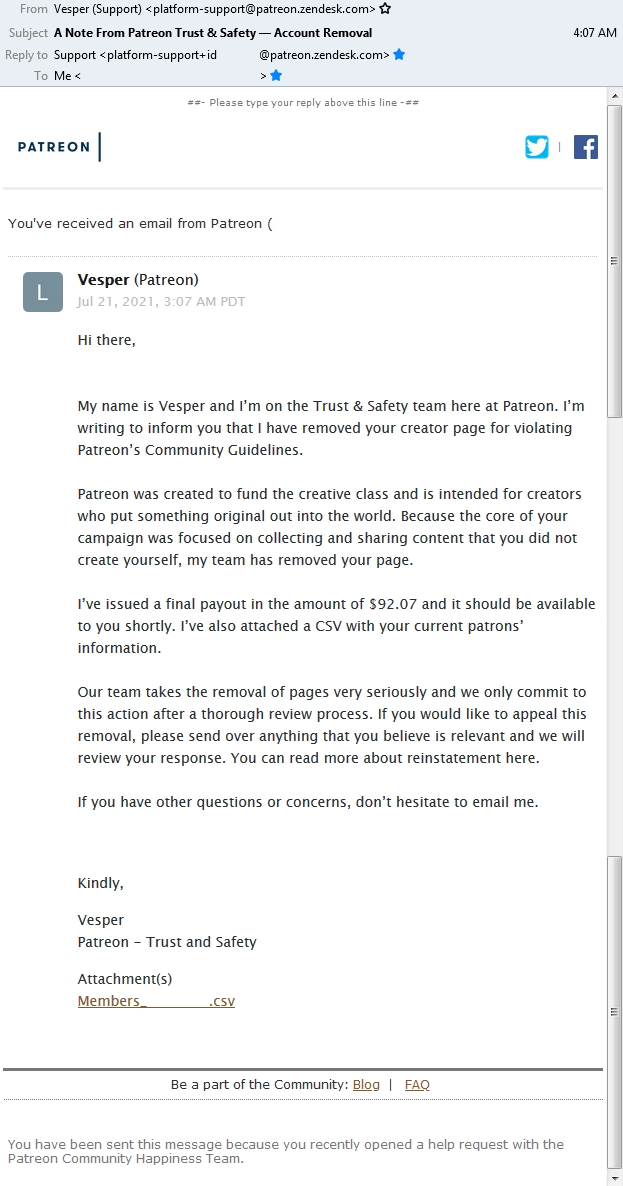Image resolution: width=623 pixels, height=1186 pixels.
Task: Open the Facebook icon in the Patreon header
Action: 586,147
